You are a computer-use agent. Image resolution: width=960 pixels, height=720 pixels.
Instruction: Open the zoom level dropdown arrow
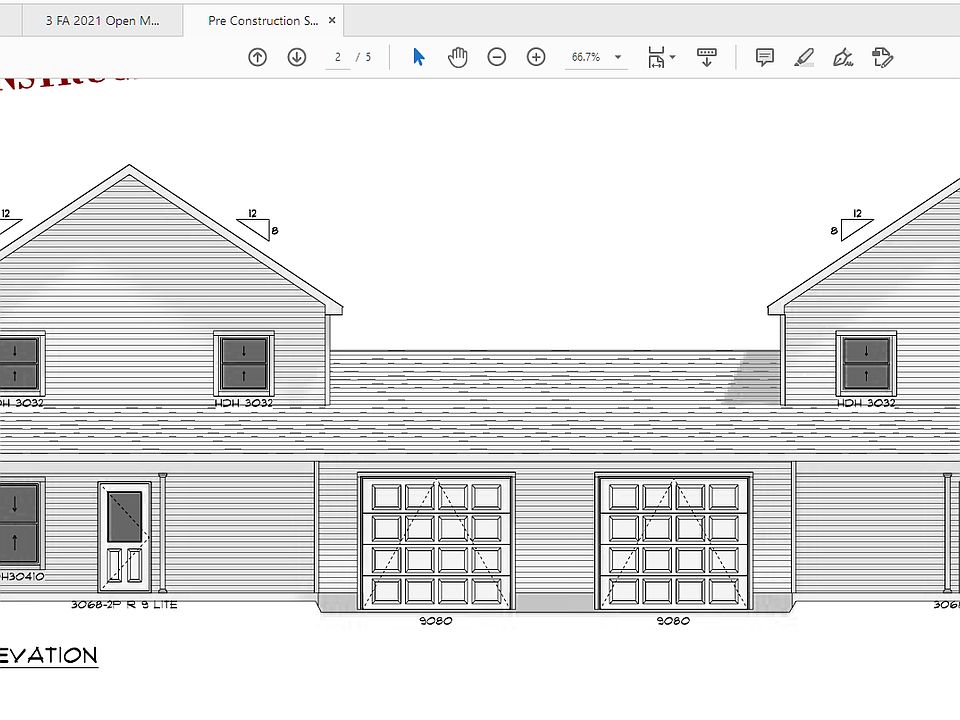click(x=618, y=57)
